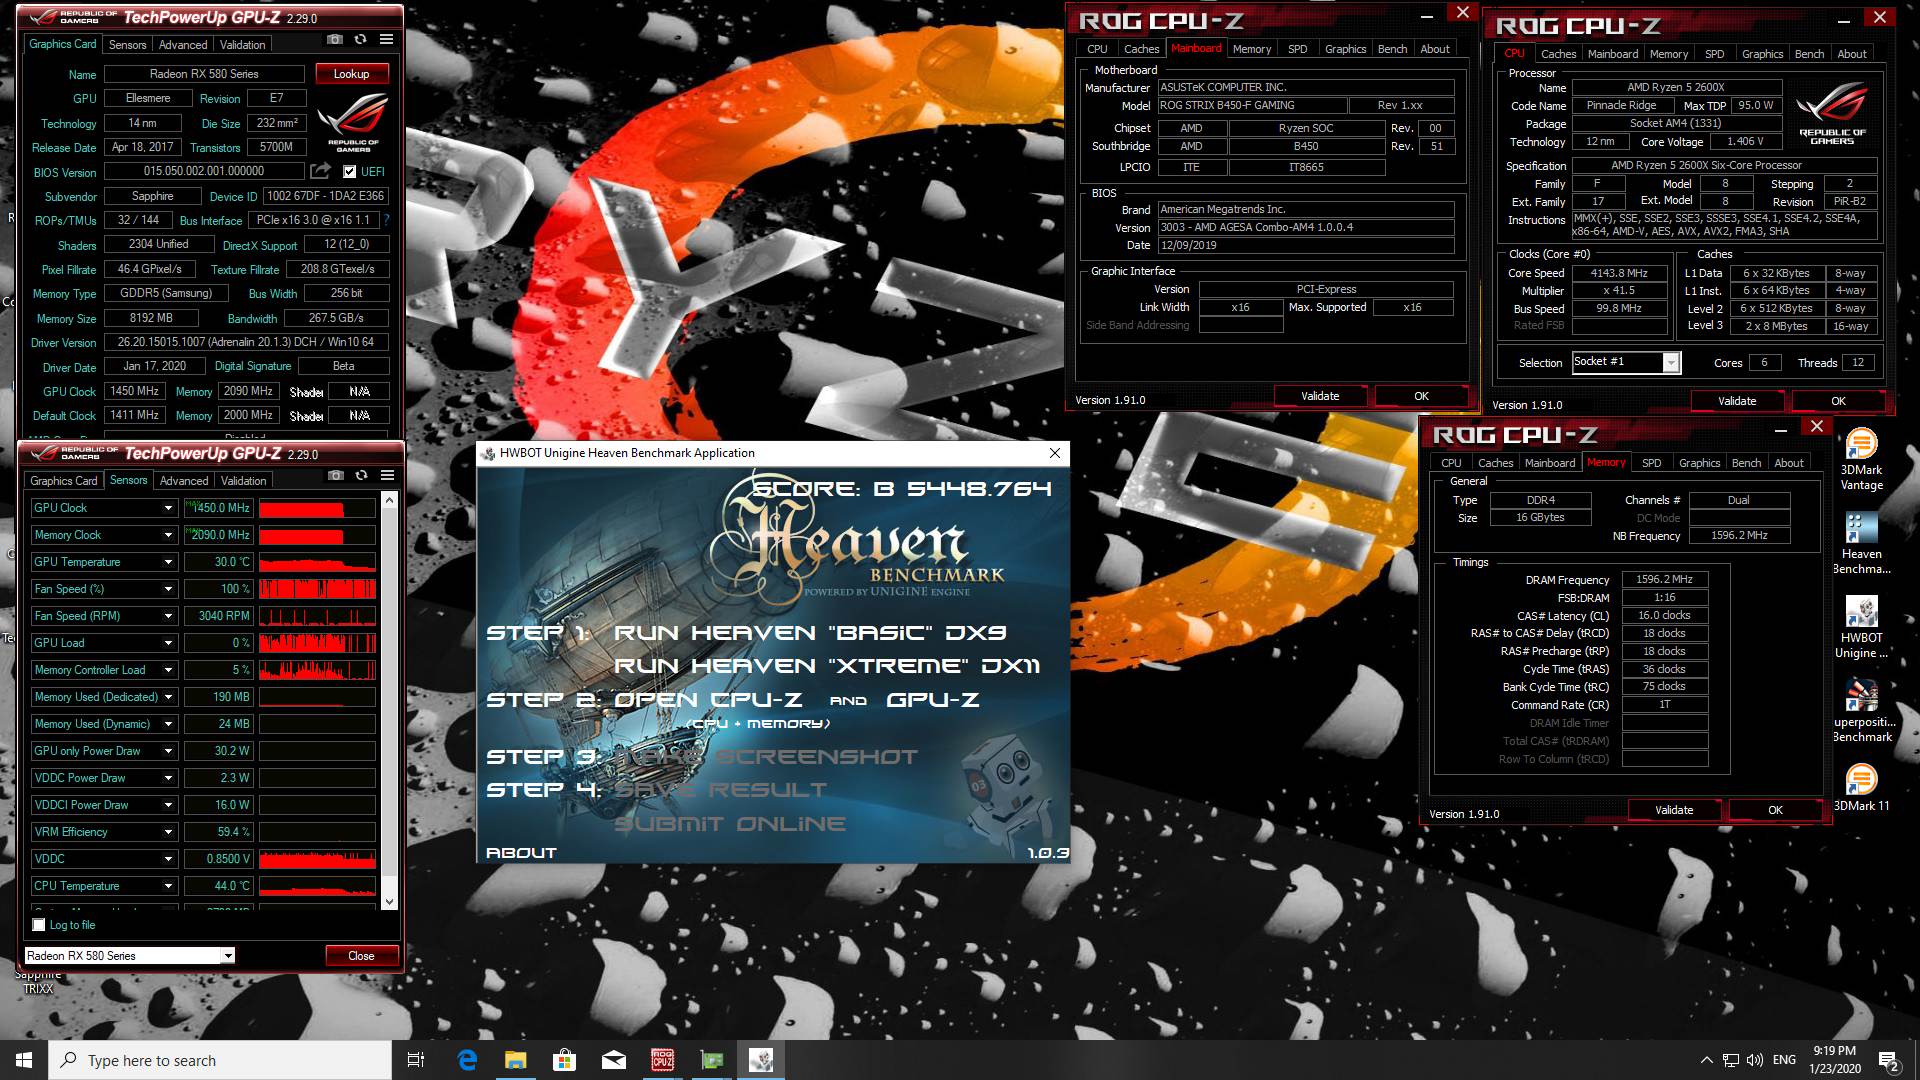Expand the VDDC sensor dropdown

(168, 859)
